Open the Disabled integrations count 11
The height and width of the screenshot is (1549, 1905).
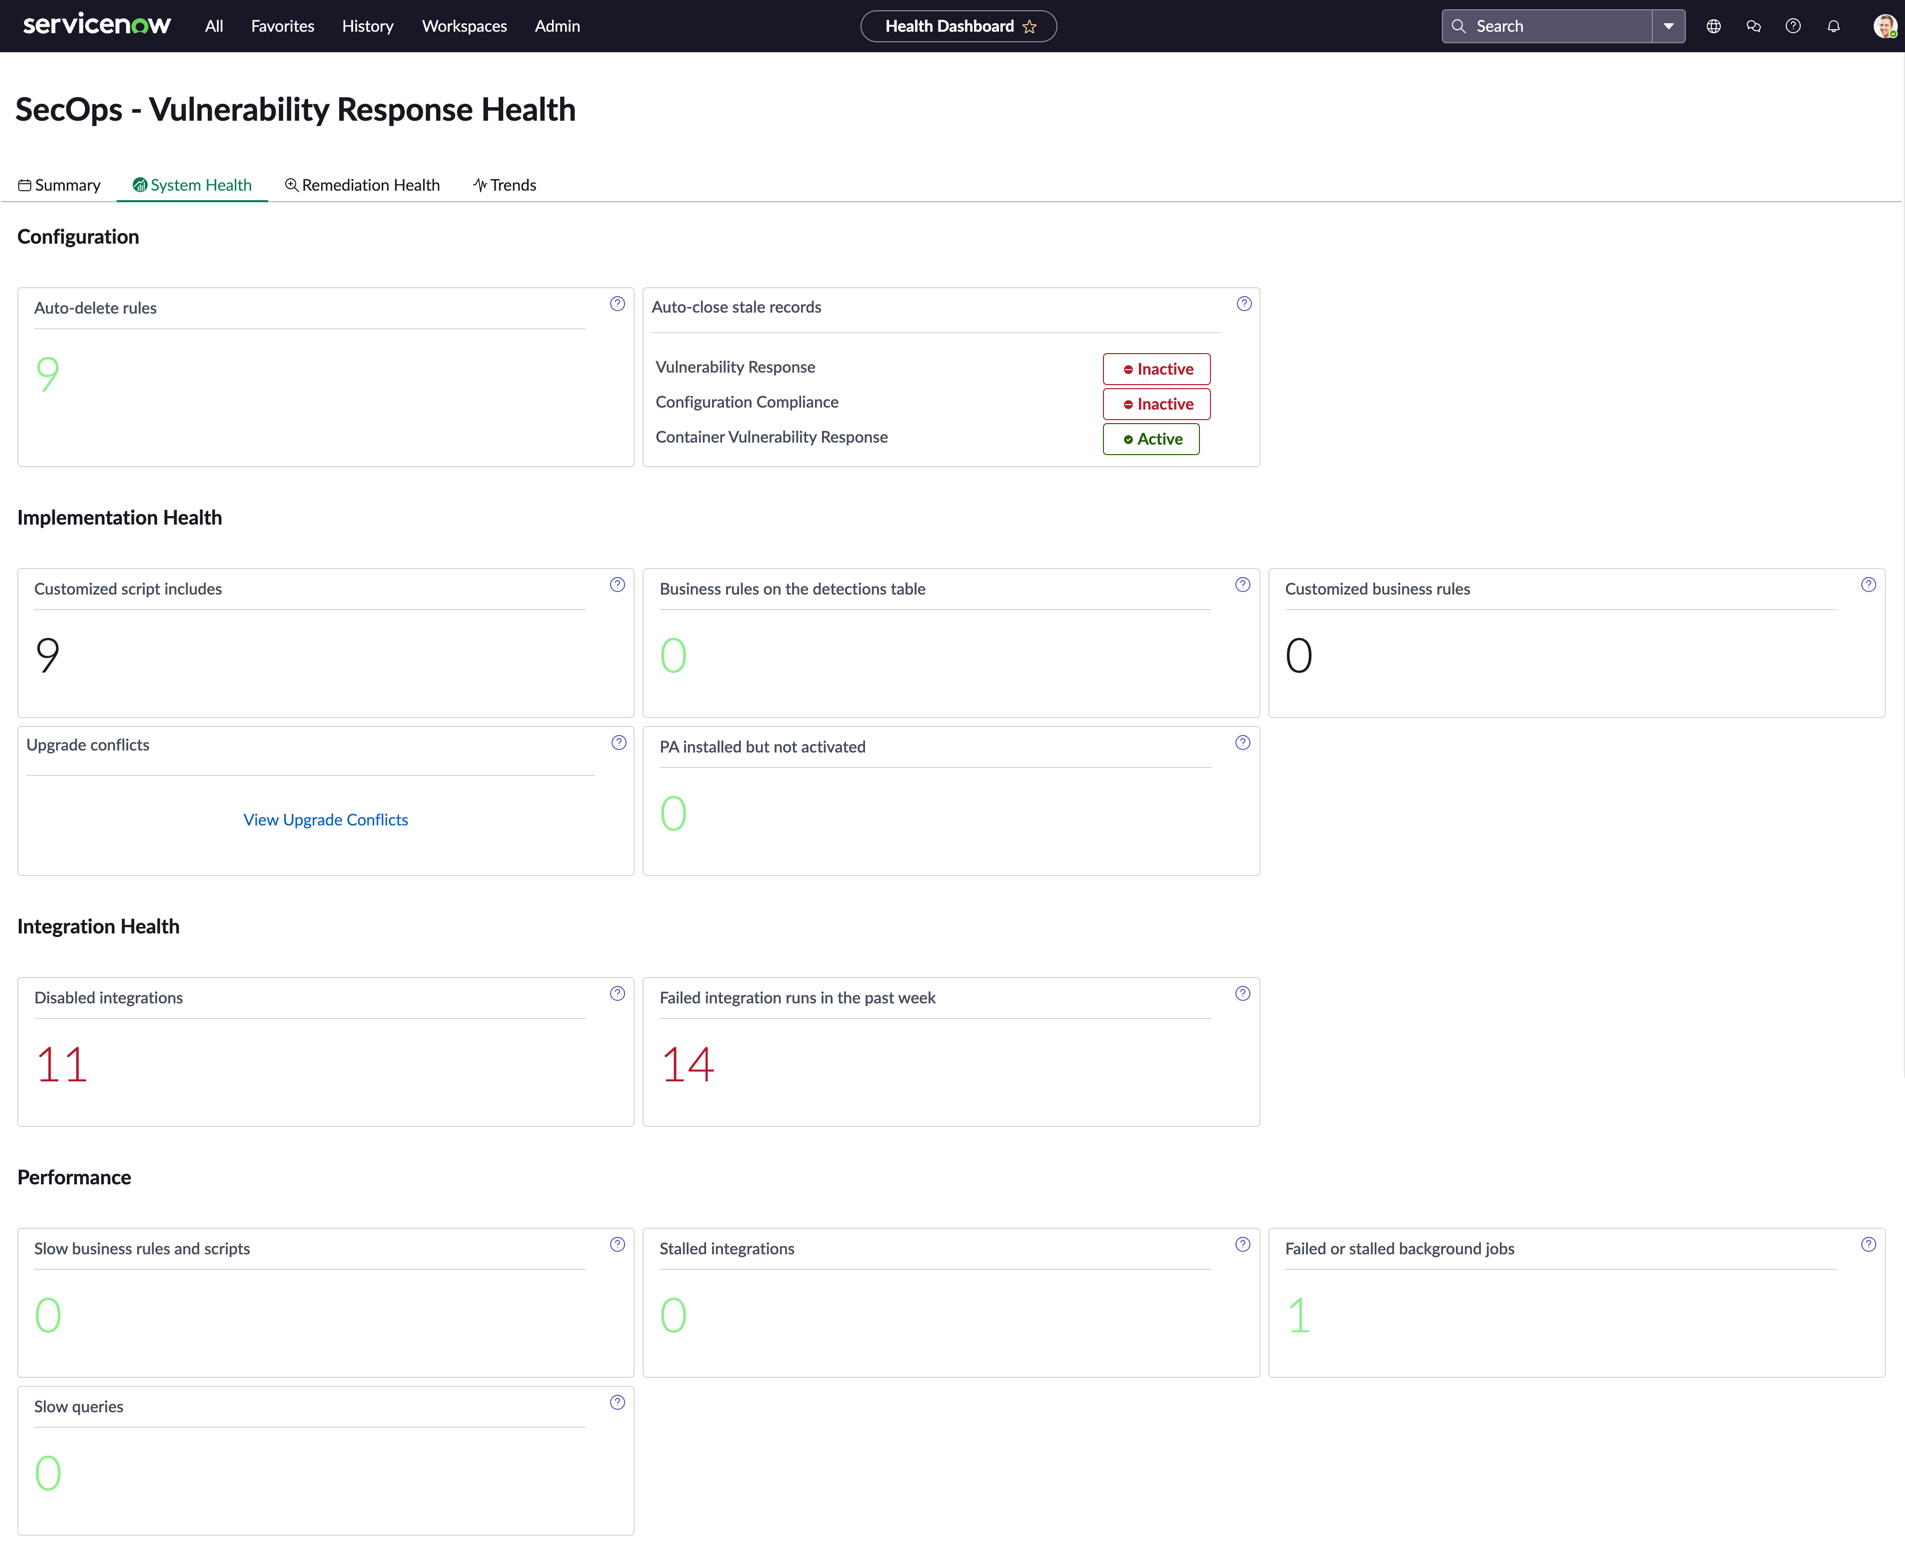pos(62,1064)
